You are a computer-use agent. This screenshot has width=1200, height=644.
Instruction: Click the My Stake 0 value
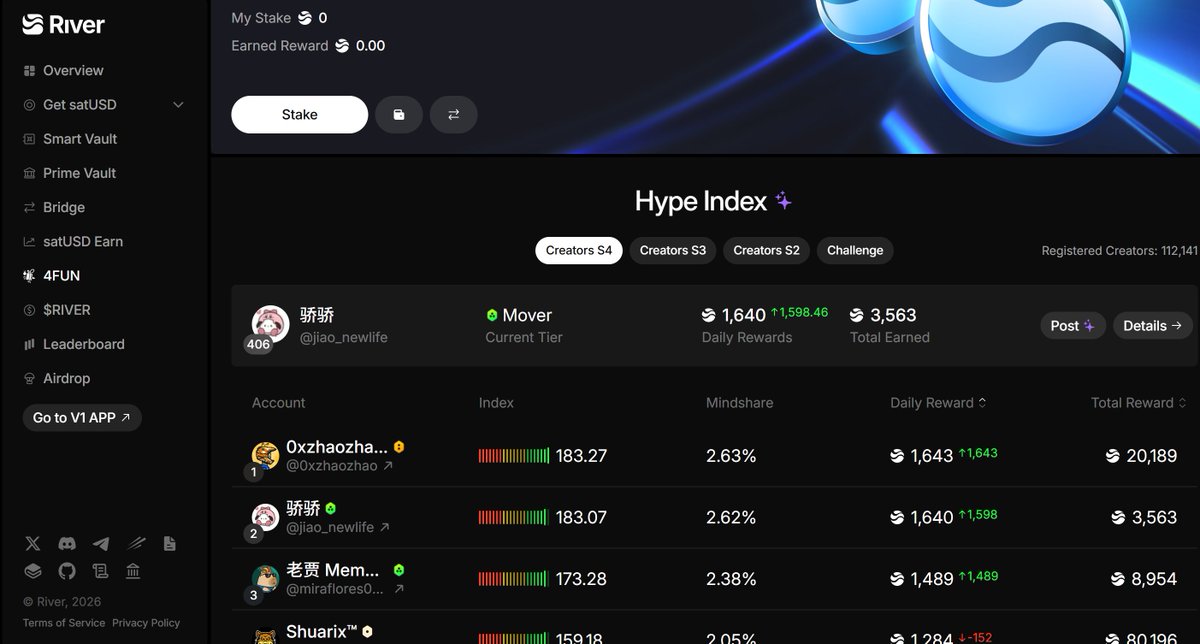tap(323, 18)
